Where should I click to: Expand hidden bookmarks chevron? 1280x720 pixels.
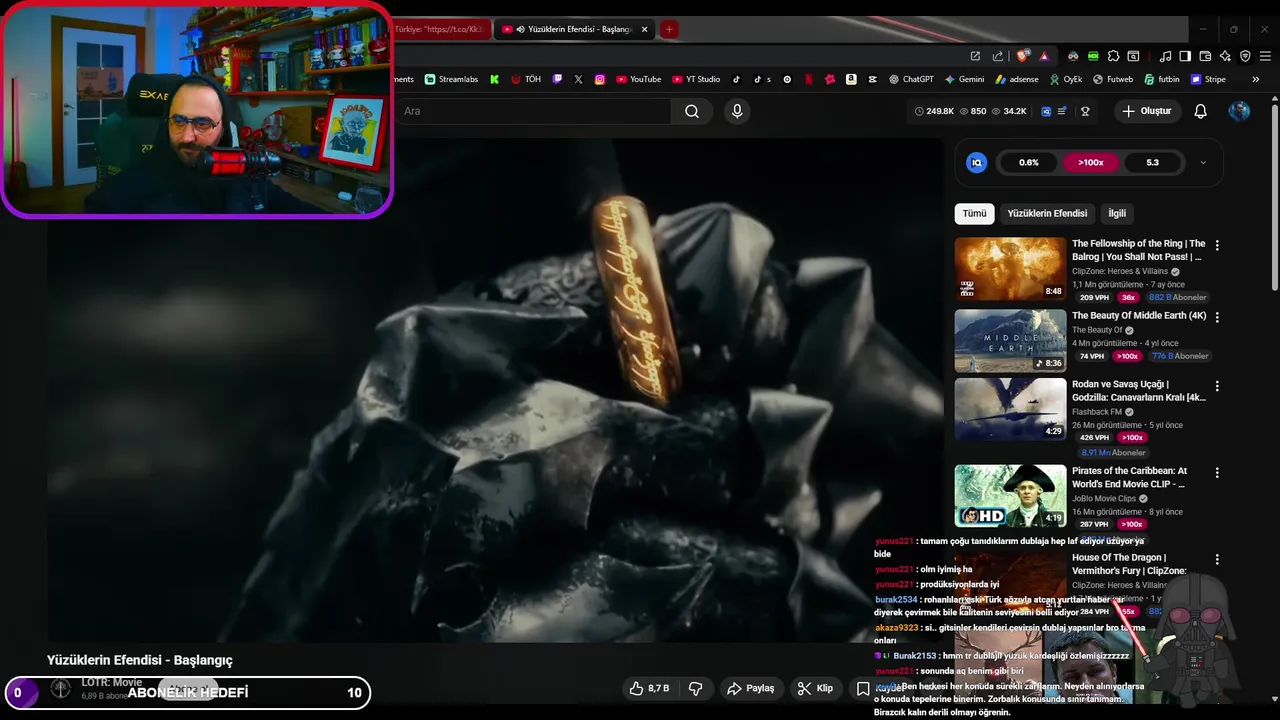1256,79
